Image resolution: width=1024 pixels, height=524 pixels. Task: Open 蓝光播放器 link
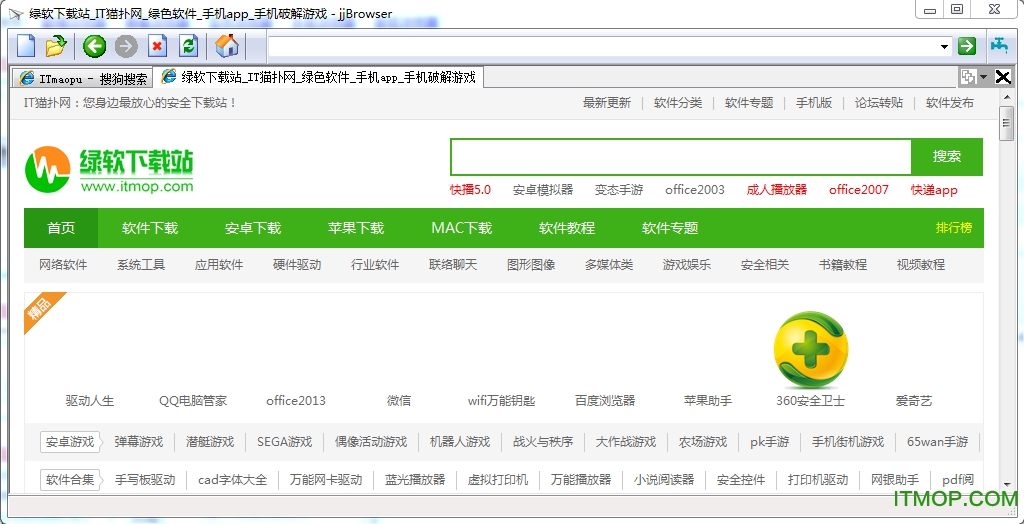point(415,480)
